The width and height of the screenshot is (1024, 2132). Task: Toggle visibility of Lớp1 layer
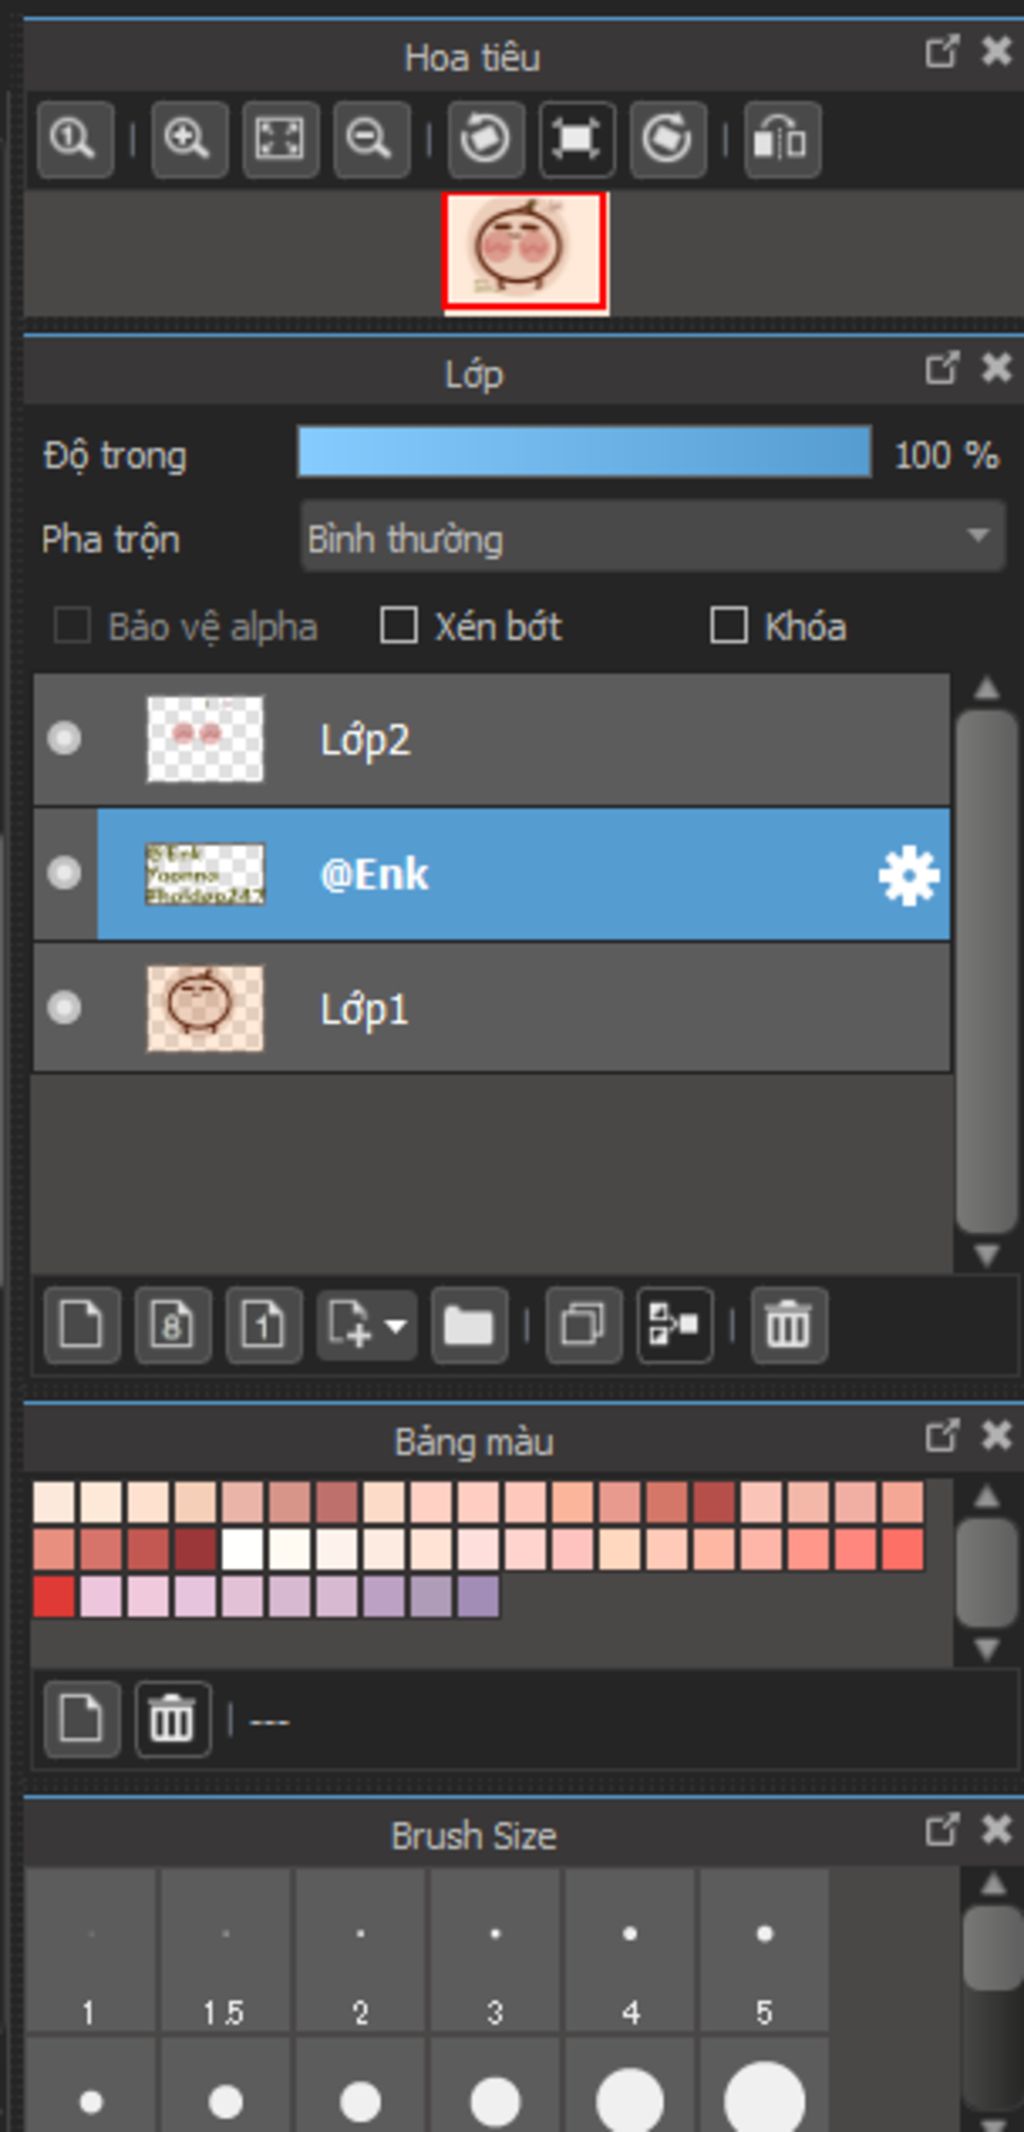pyautogui.click(x=65, y=1007)
